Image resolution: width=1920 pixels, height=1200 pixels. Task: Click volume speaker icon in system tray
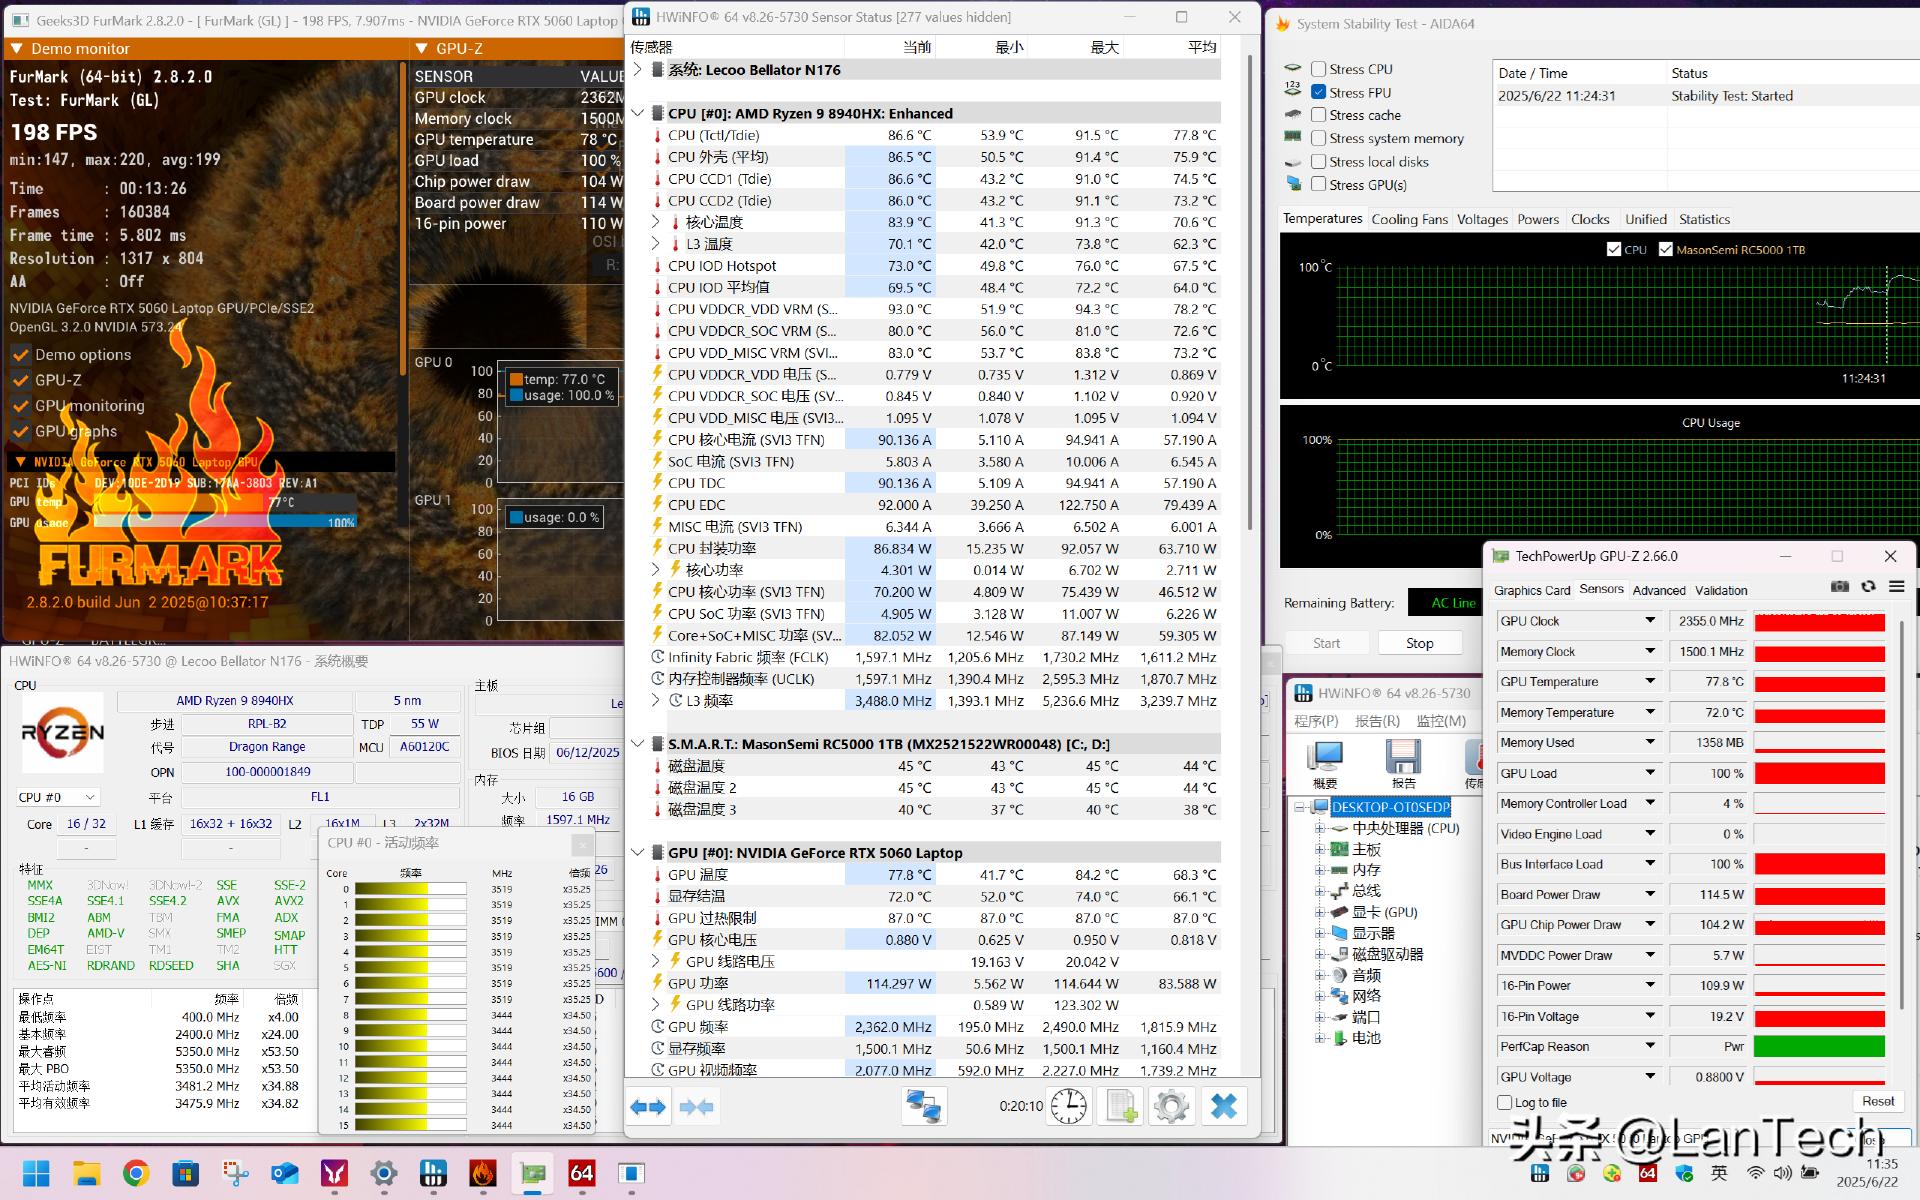click(1782, 1172)
